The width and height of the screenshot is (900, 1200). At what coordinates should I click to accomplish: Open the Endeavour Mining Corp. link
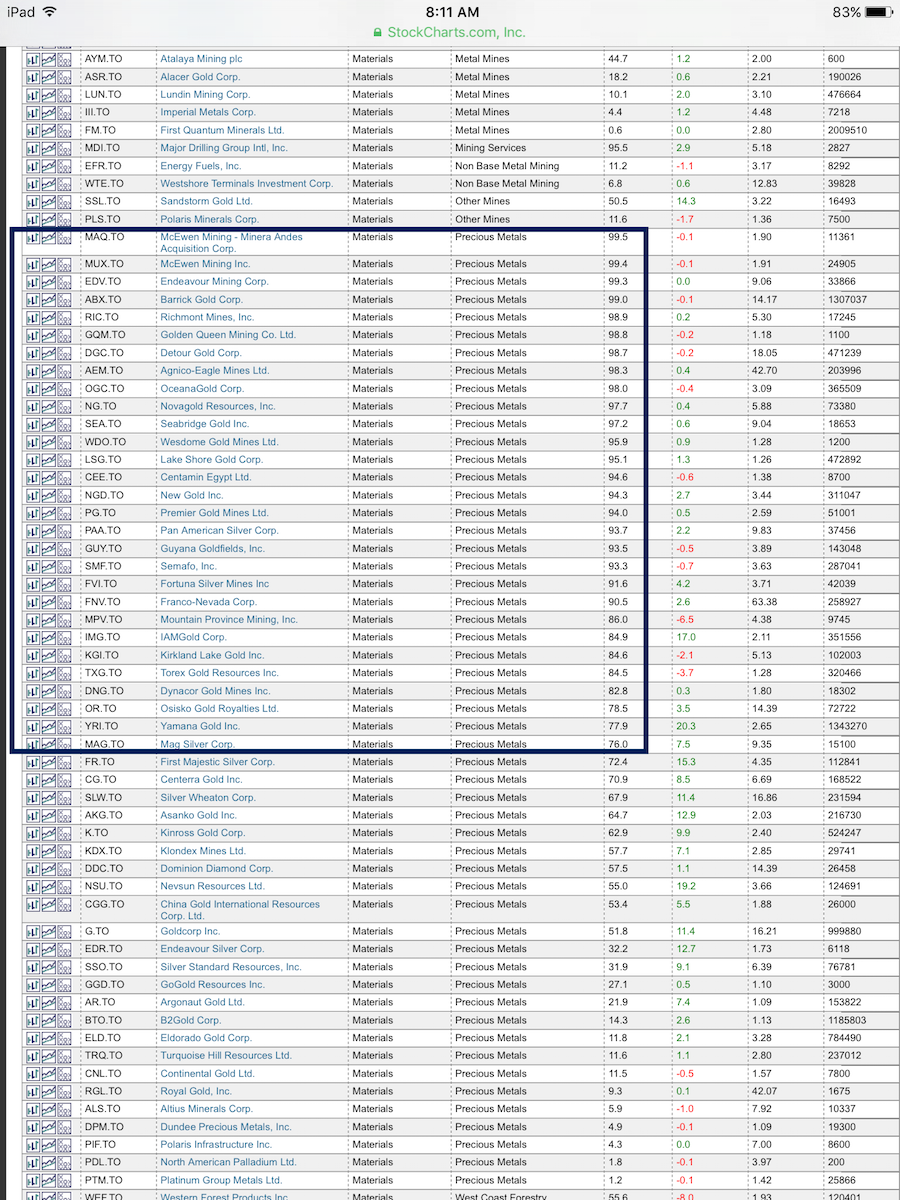pos(214,282)
